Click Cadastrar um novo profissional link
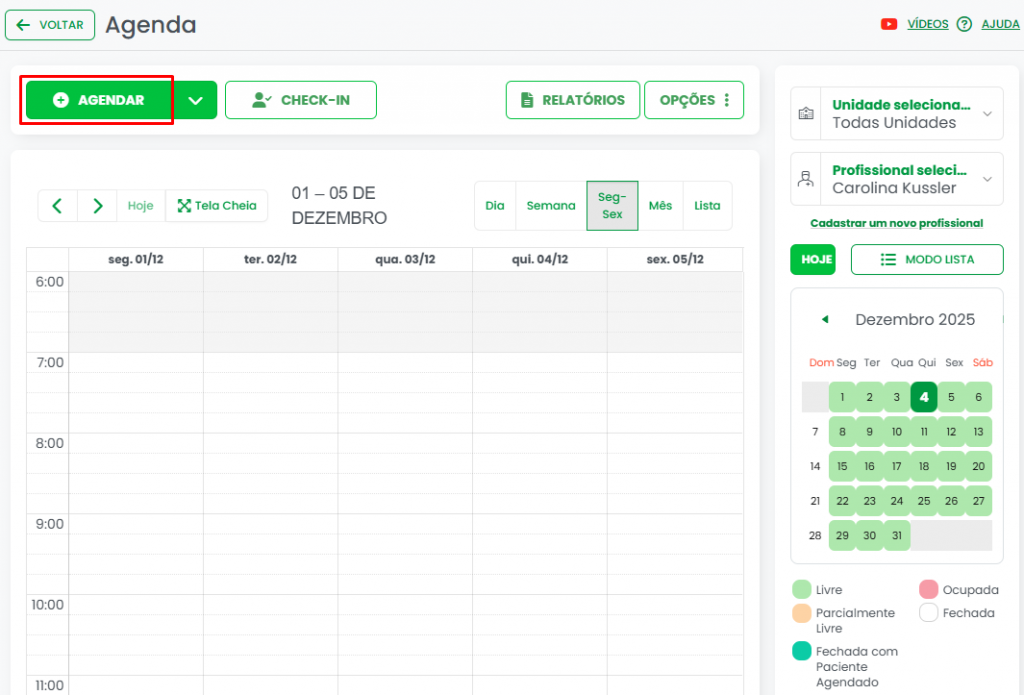This screenshot has width=1024, height=695. click(896, 223)
